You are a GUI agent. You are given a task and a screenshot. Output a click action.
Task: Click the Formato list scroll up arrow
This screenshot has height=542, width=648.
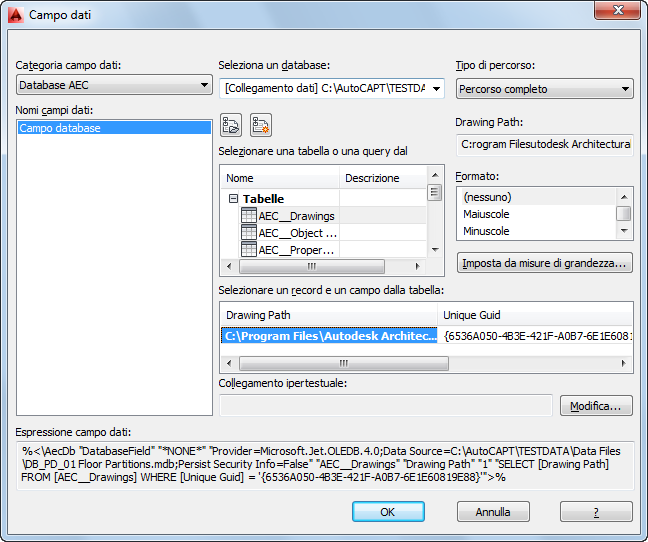pyautogui.click(x=624, y=197)
